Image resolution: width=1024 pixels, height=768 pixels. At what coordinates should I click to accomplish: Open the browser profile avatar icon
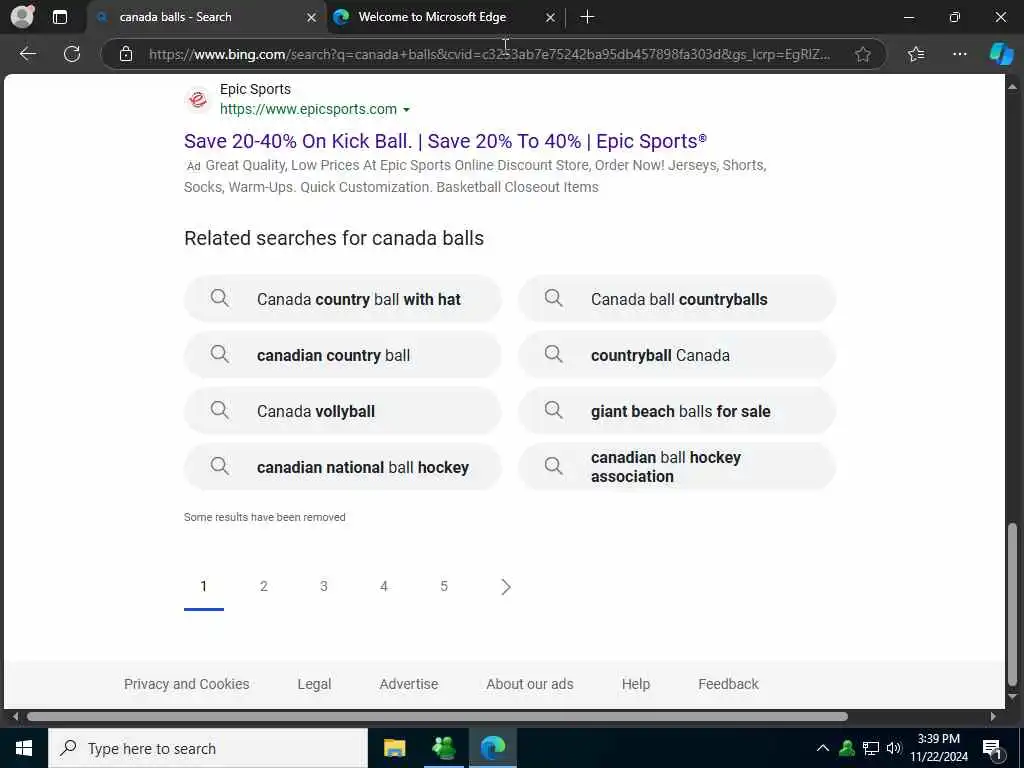tap(22, 17)
